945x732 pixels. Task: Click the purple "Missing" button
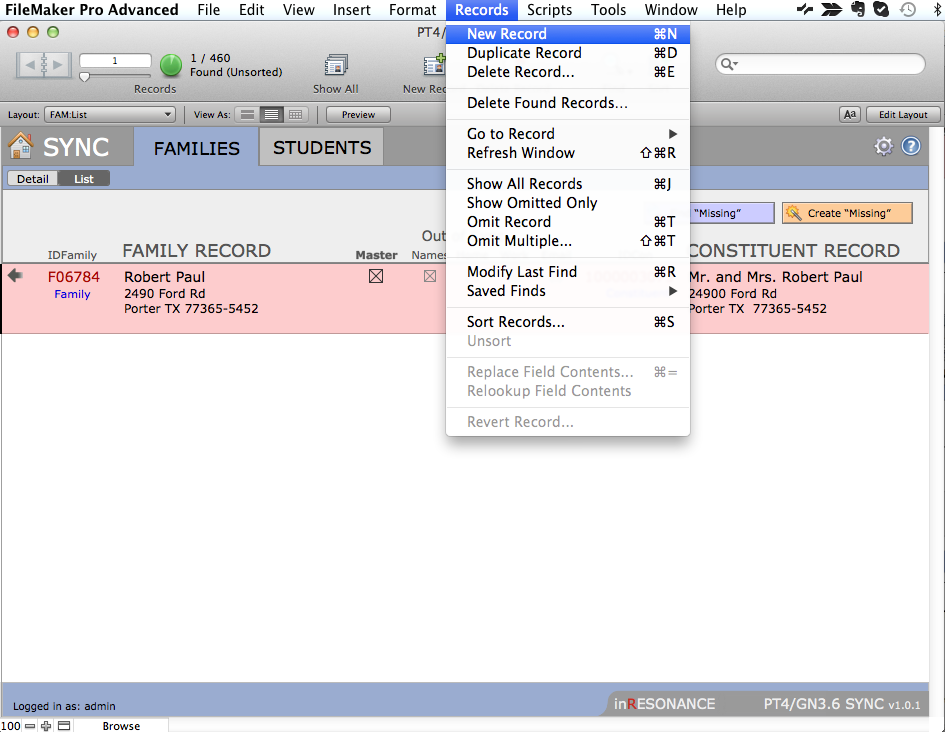(x=731, y=213)
